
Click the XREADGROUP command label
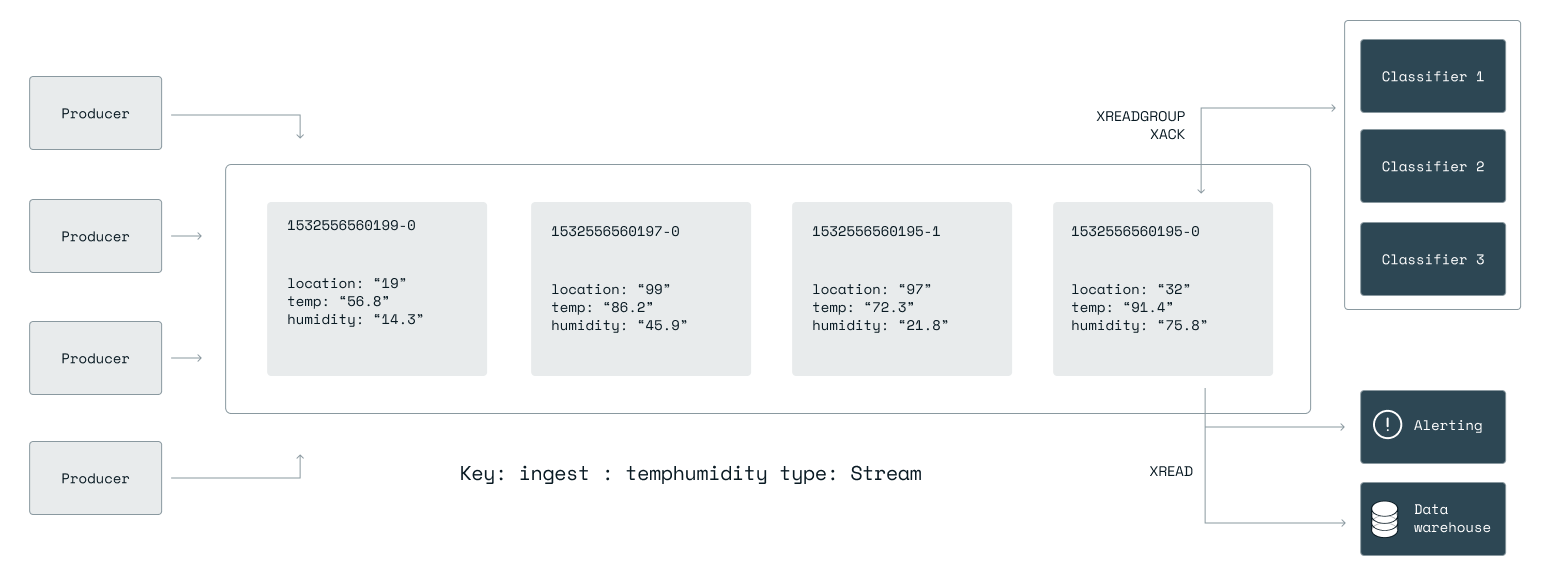coord(1140,116)
